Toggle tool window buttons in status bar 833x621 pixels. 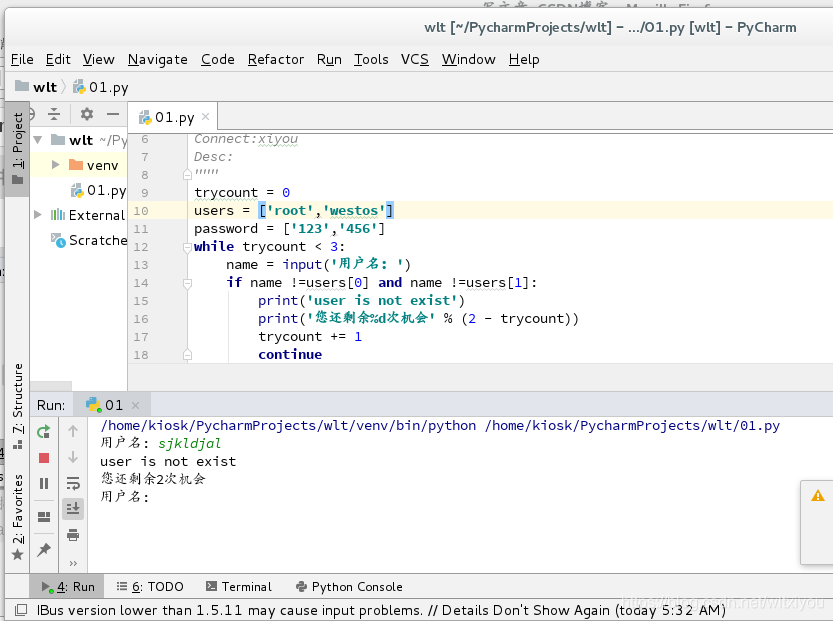[21, 610]
